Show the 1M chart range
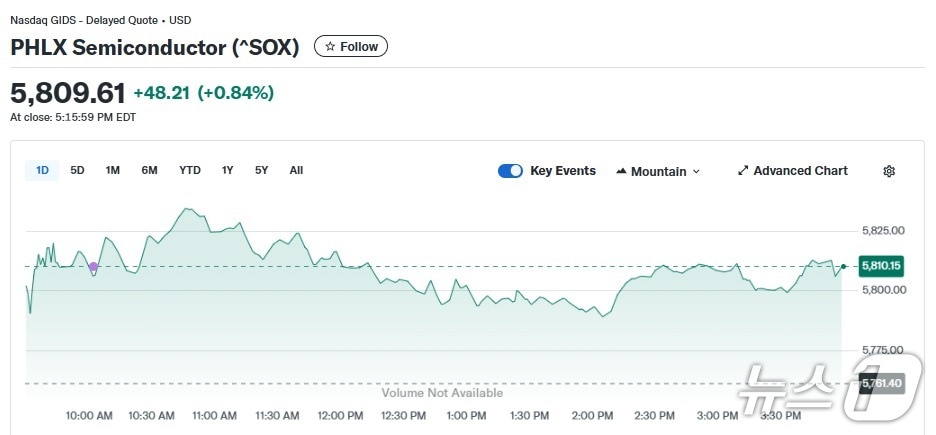The width and height of the screenshot is (936, 435). pyautogui.click(x=113, y=170)
